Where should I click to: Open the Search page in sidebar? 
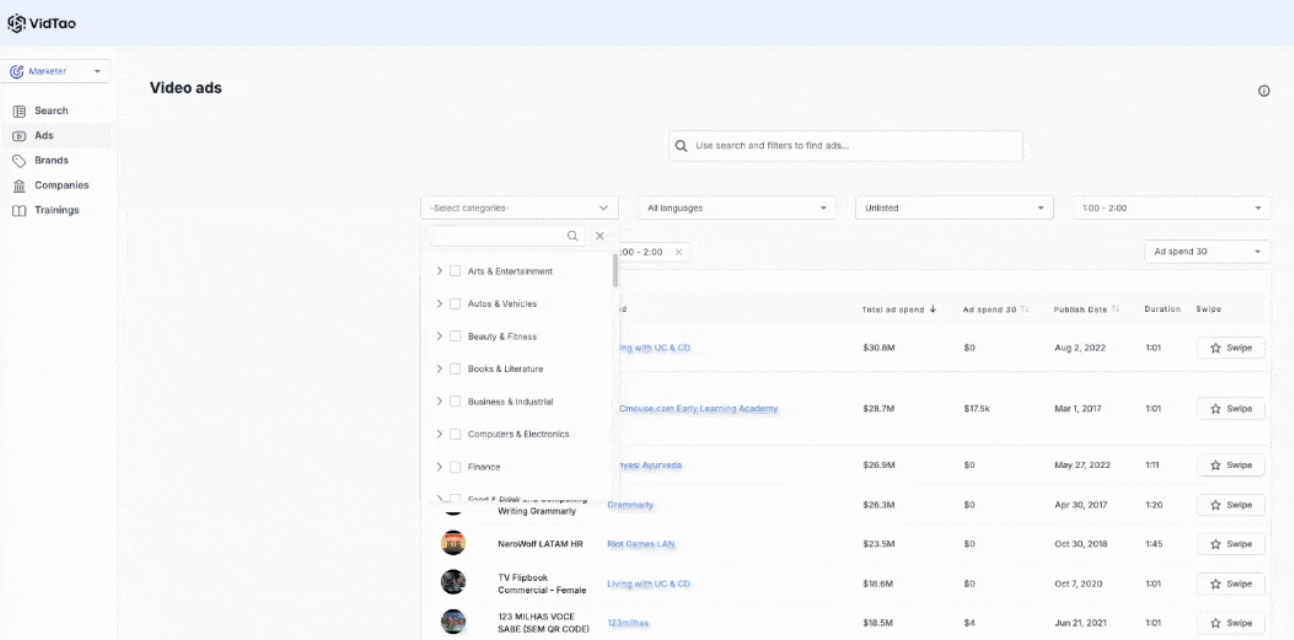(51, 111)
